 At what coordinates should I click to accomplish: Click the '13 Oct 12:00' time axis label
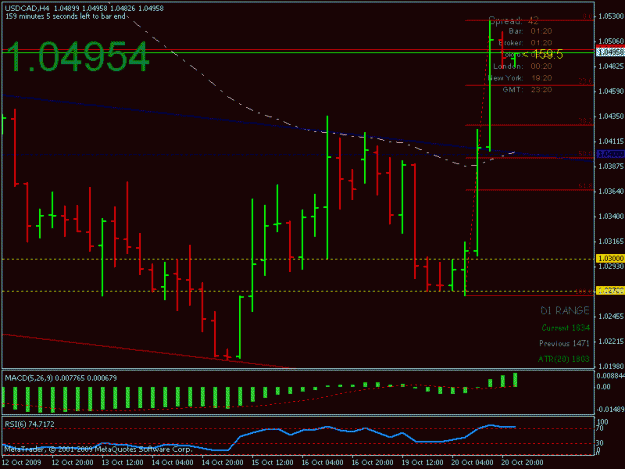[122, 462]
